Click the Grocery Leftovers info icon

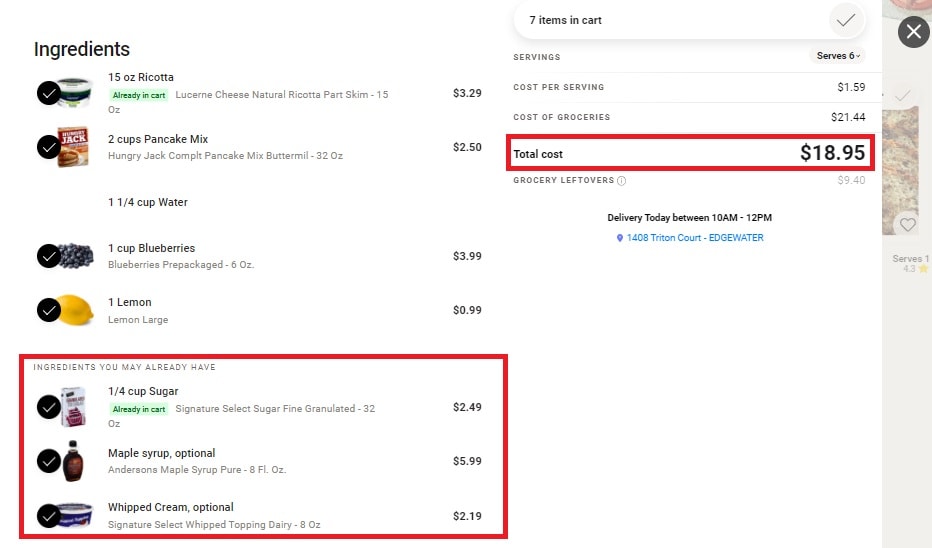[x=621, y=181]
